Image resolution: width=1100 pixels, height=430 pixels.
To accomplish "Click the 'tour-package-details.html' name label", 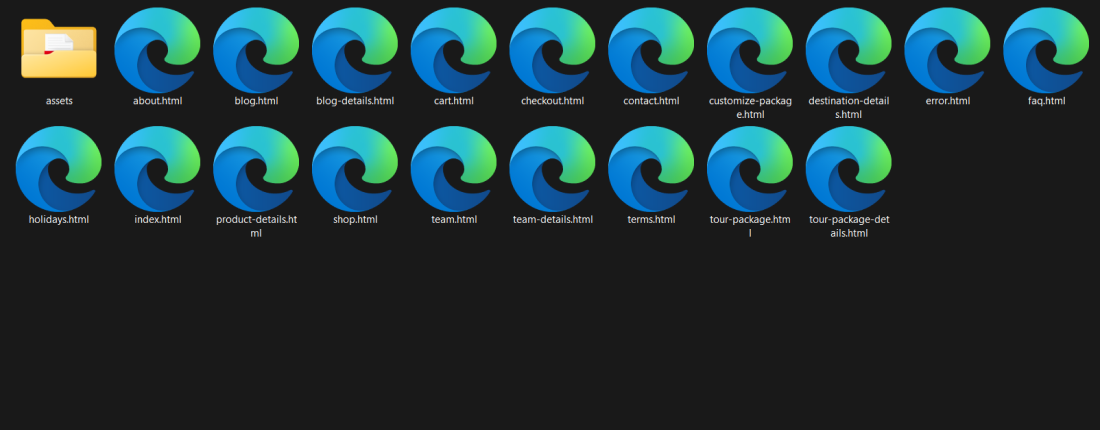I will pos(849,226).
